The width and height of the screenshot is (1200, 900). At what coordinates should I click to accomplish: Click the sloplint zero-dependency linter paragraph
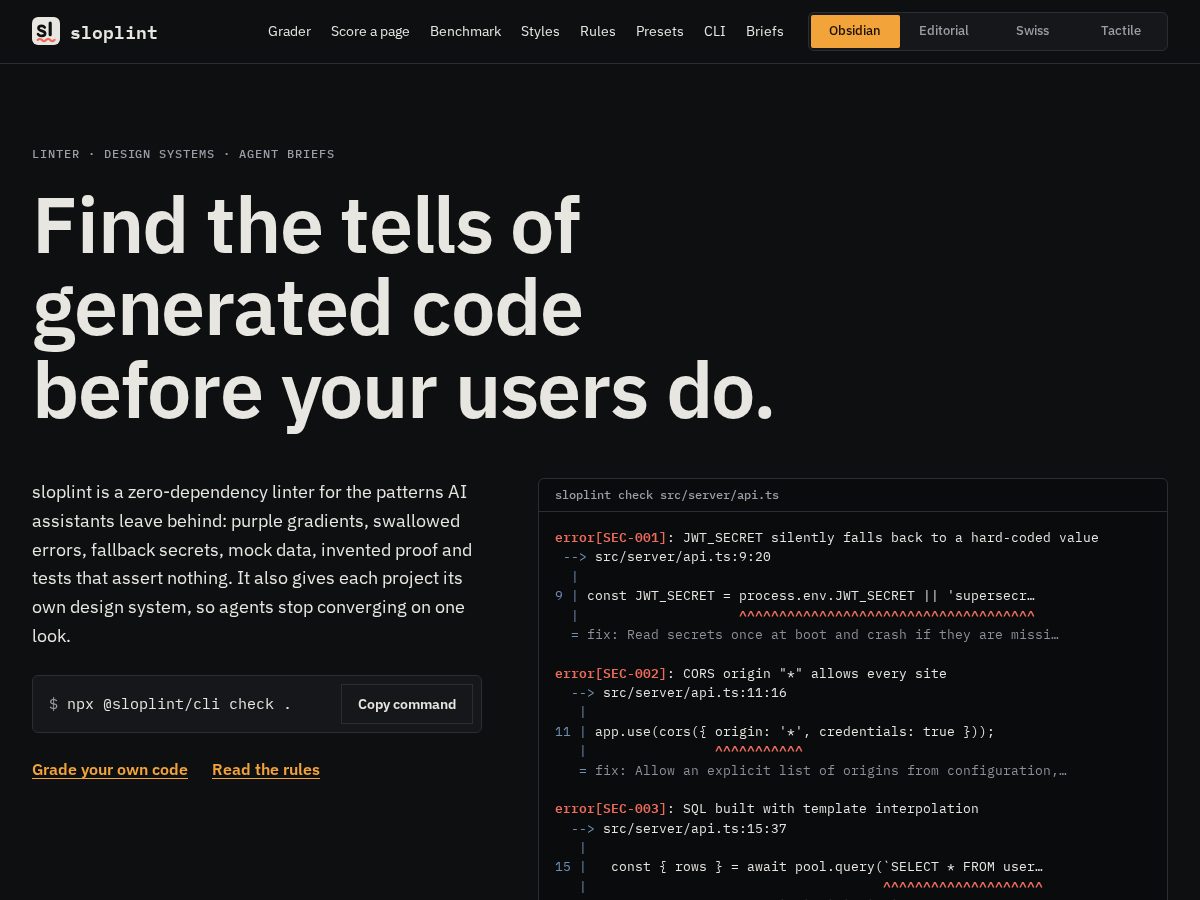pos(252,564)
